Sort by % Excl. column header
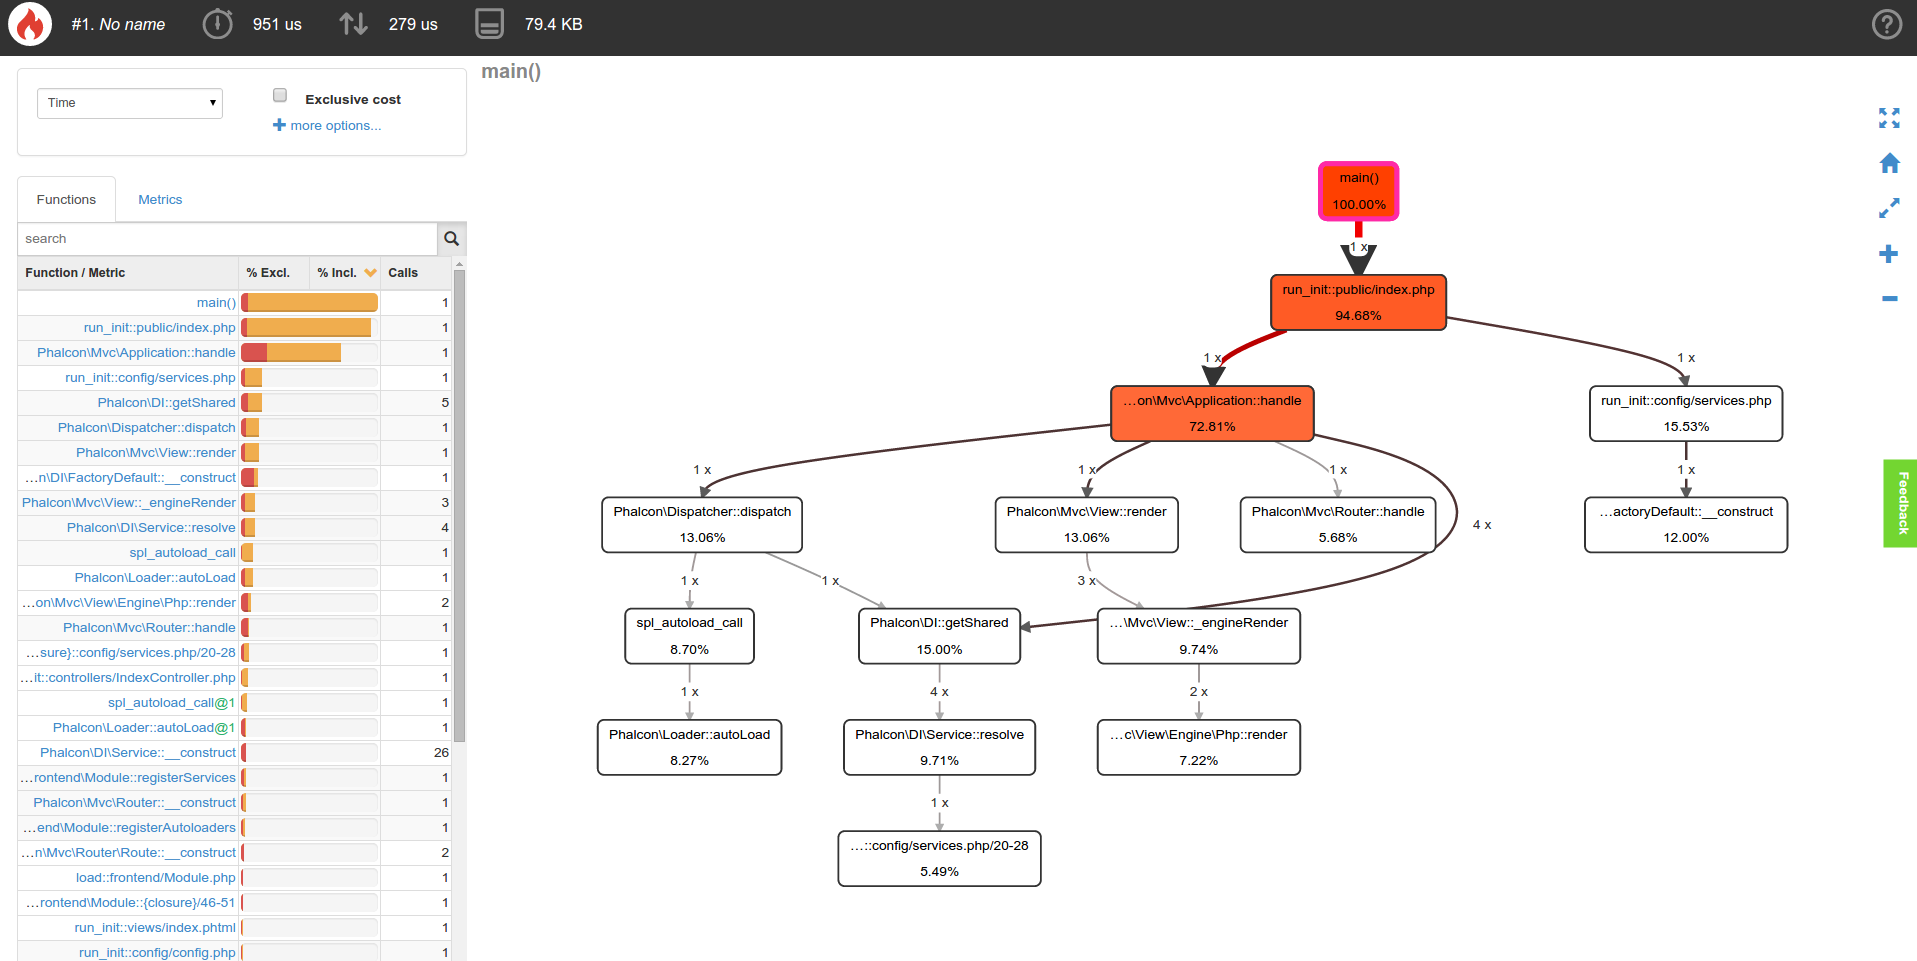The height and width of the screenshot is (961, 1917). [268, 273]
